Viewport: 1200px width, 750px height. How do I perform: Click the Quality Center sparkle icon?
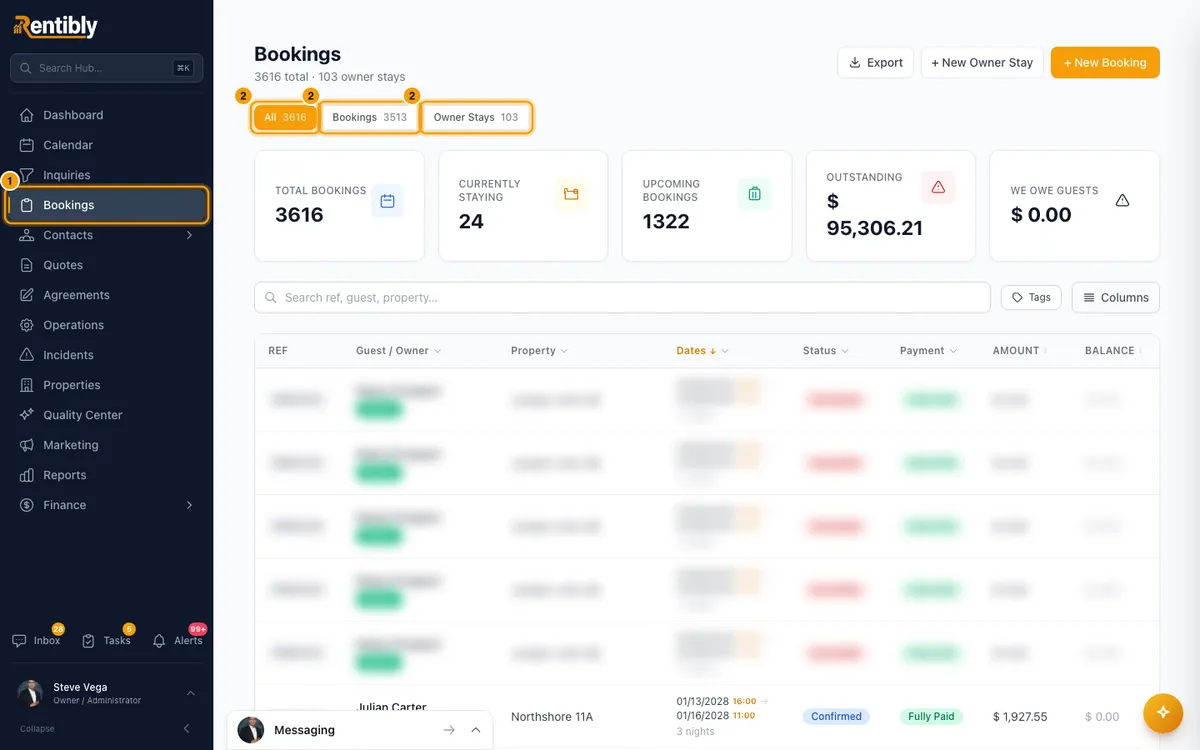click(27, 415)
